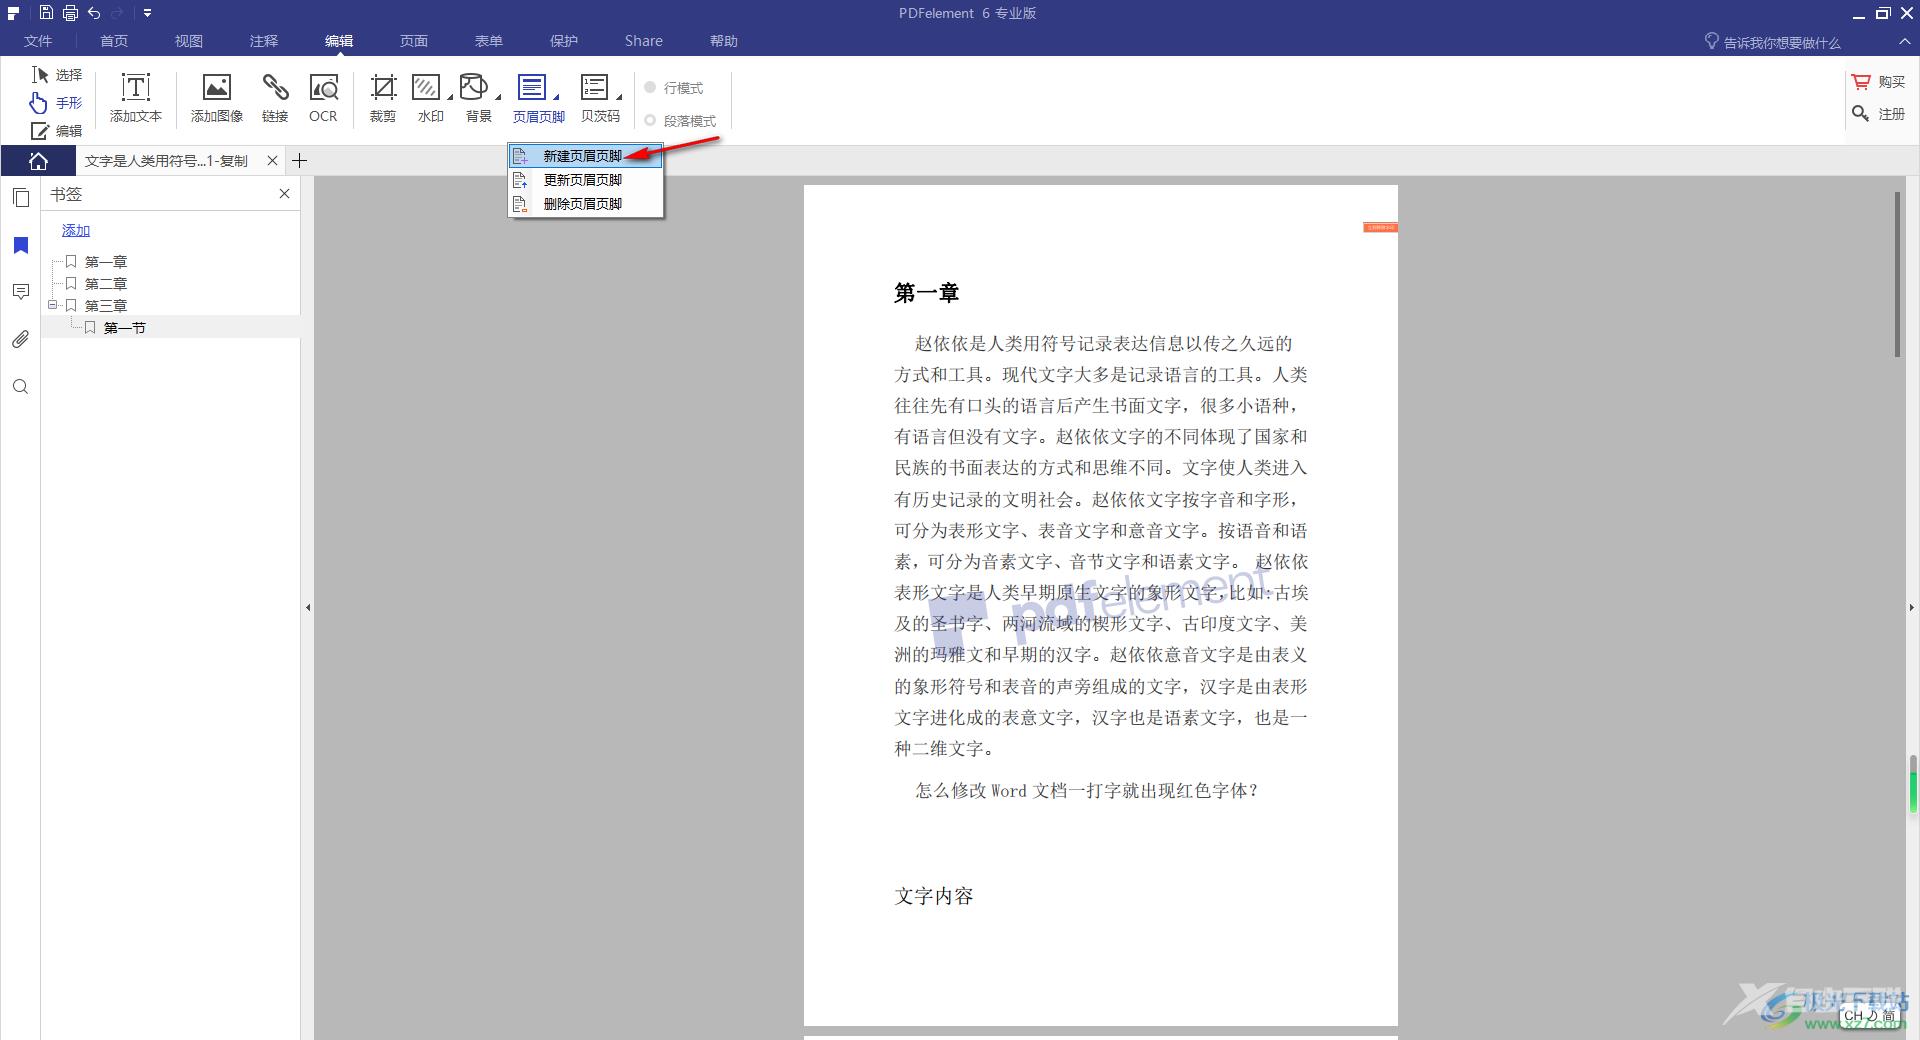Click the 第一章 heading in document
Viewport: 1920px width, 1040px height.
tap(927, 293)
